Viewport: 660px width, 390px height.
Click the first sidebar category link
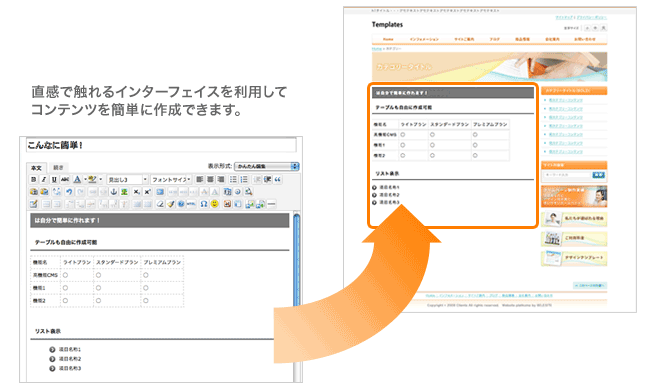click(566, 100)
